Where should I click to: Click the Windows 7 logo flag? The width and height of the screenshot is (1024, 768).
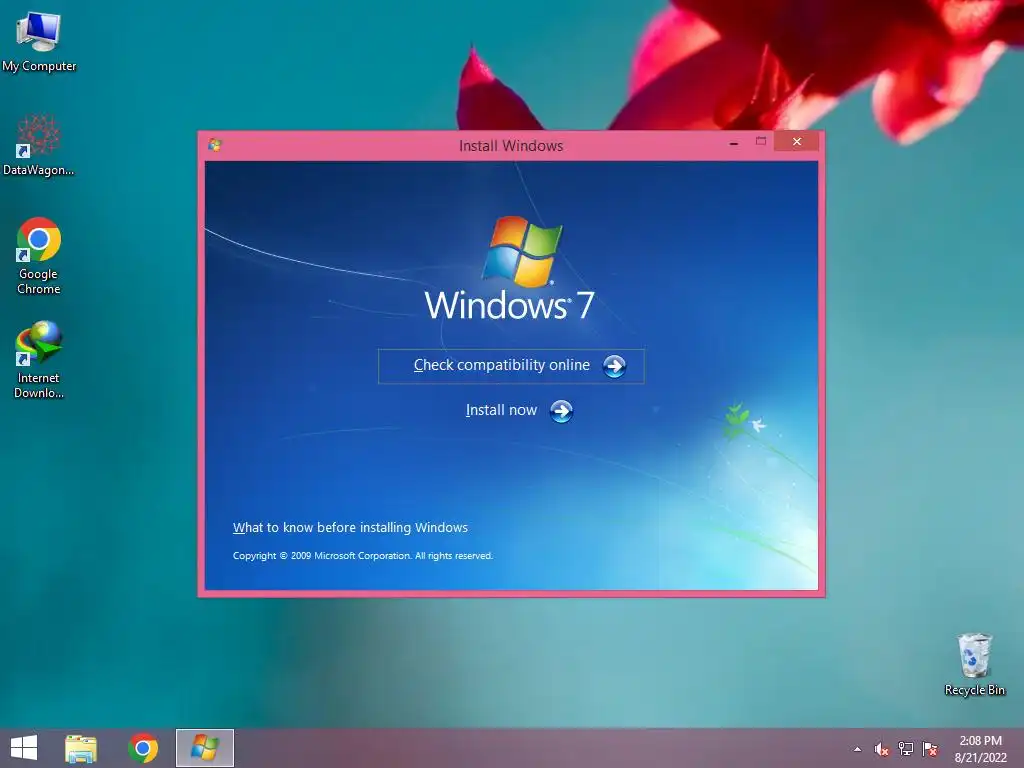click(x=522, y=251)
